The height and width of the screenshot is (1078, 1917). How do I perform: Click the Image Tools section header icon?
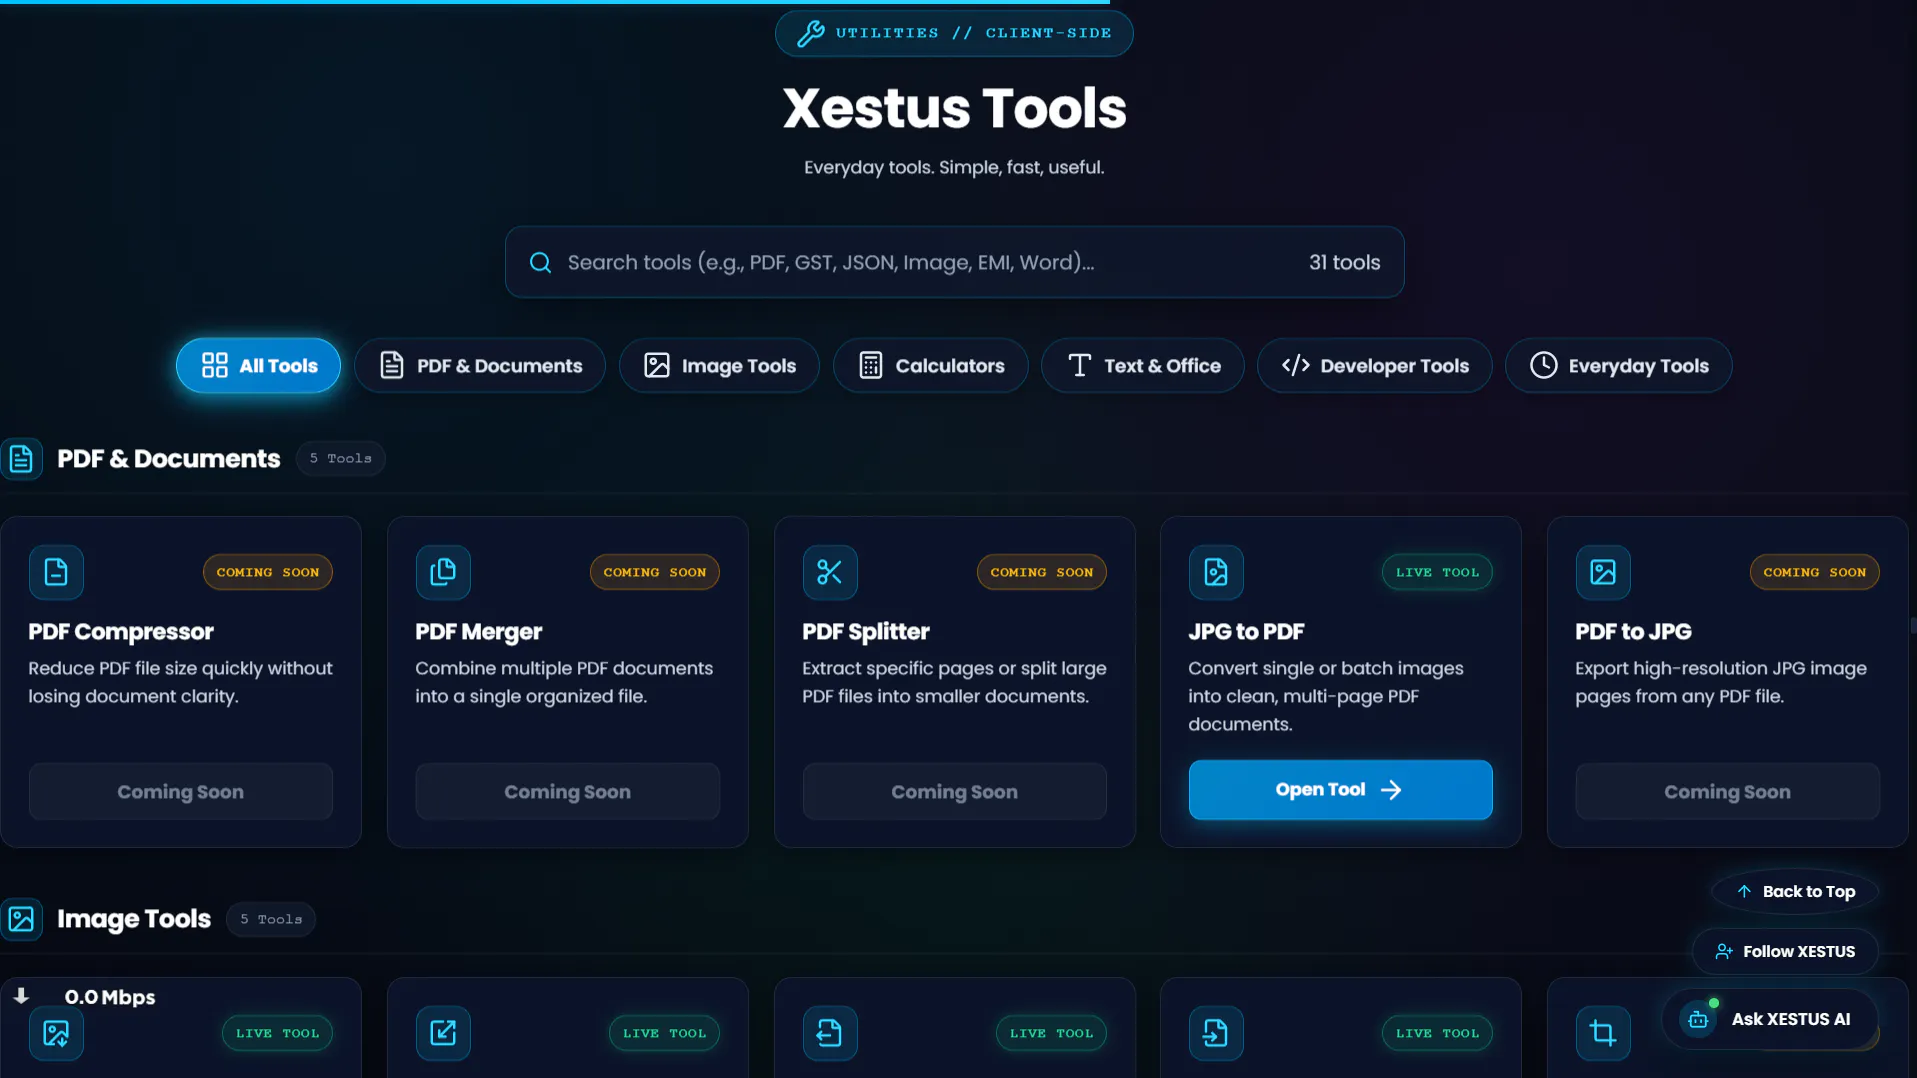(21, 919)
